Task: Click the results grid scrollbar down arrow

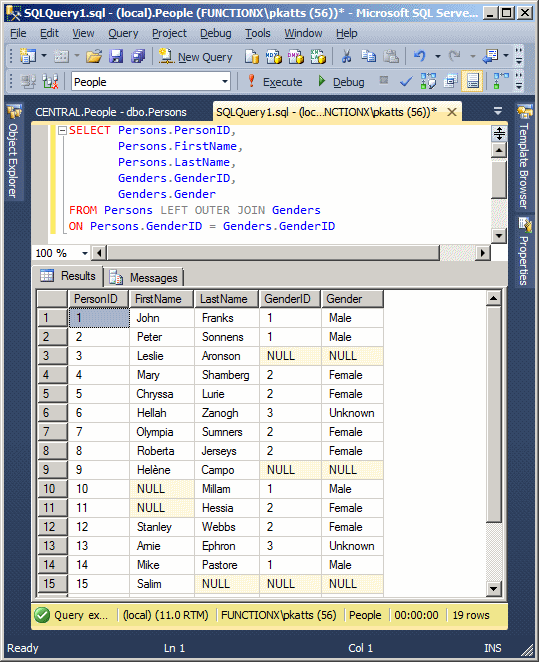Action: point(493,588)
